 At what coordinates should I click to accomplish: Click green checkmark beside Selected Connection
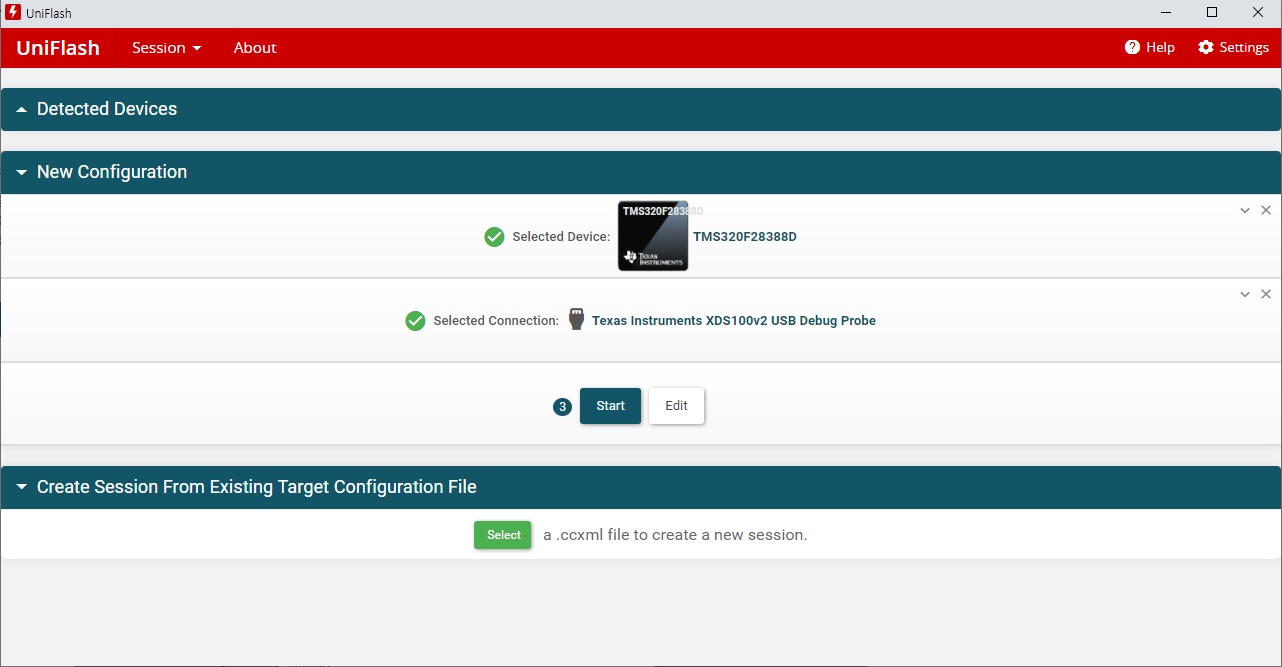[x=415, y=321]
